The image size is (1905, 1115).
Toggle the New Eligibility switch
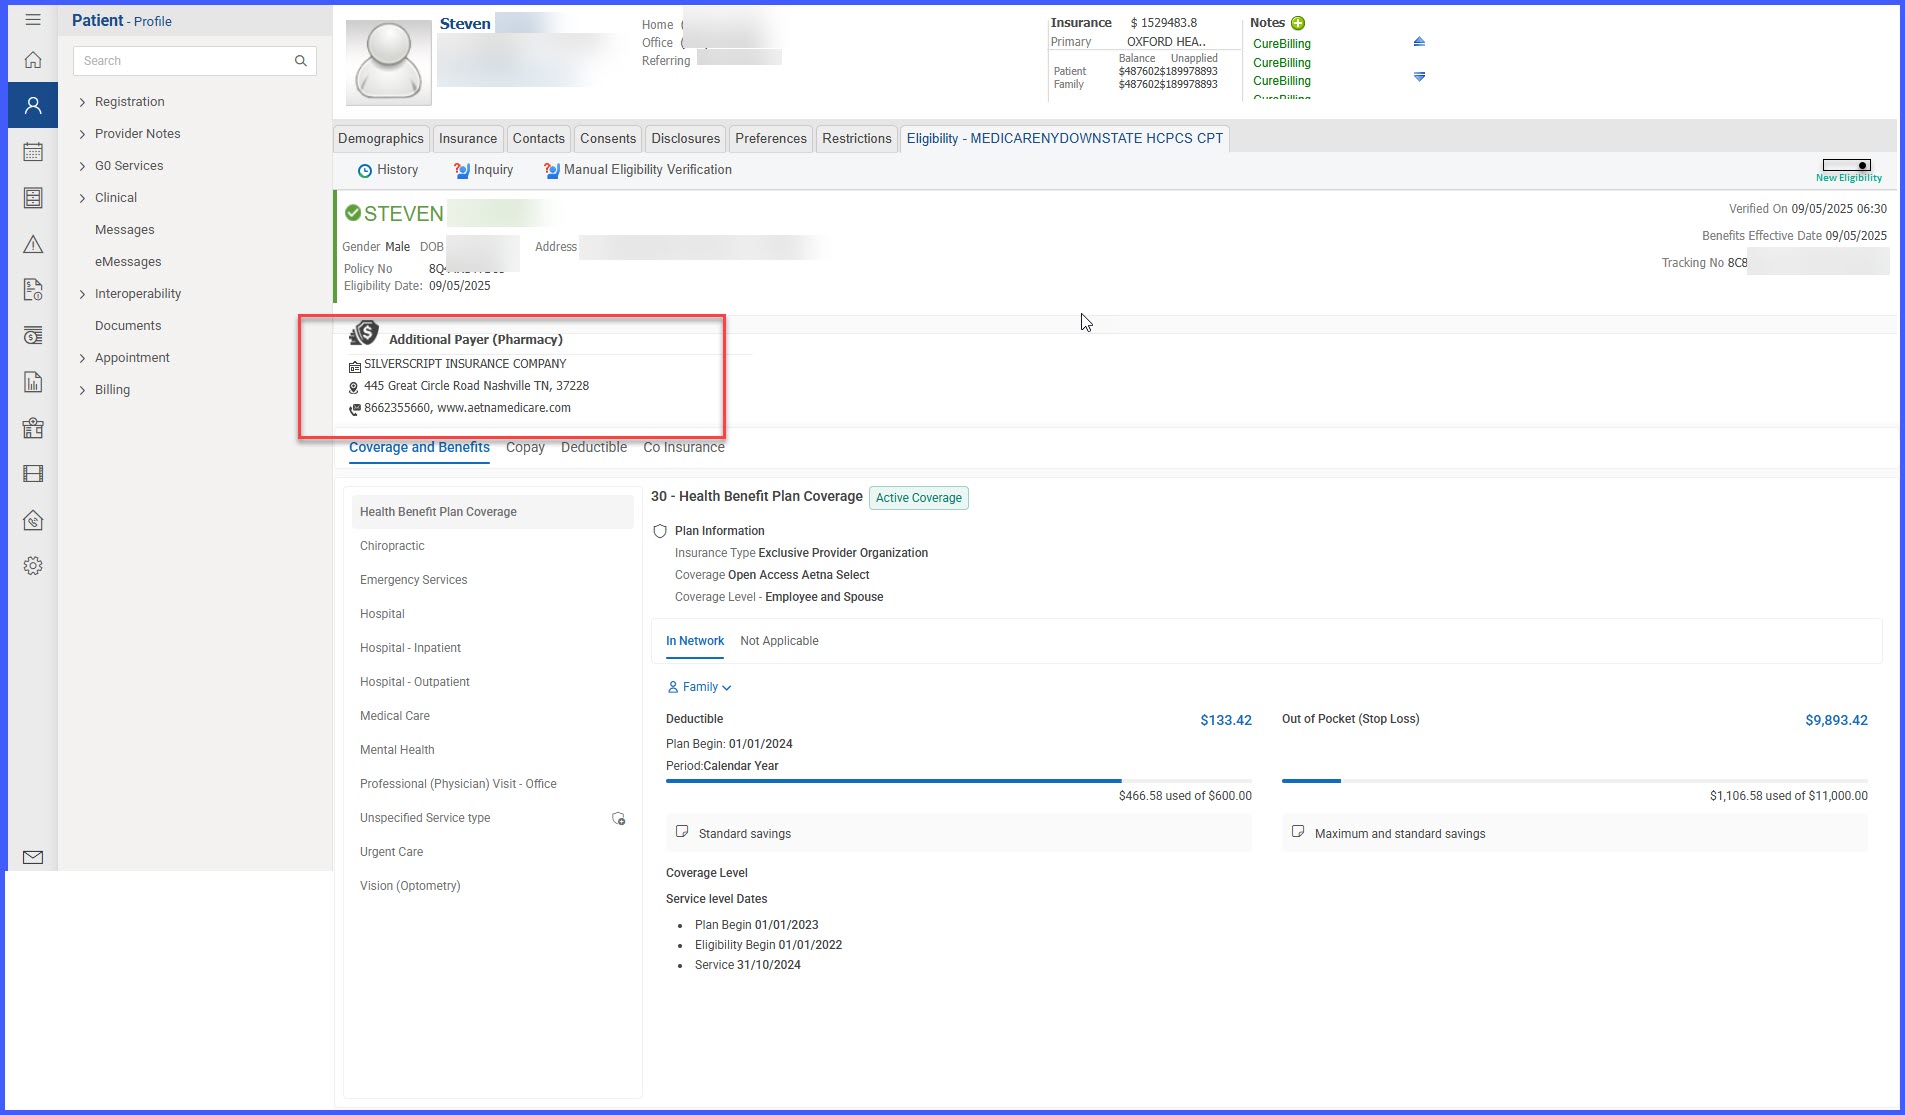[x=1847, y=165]
